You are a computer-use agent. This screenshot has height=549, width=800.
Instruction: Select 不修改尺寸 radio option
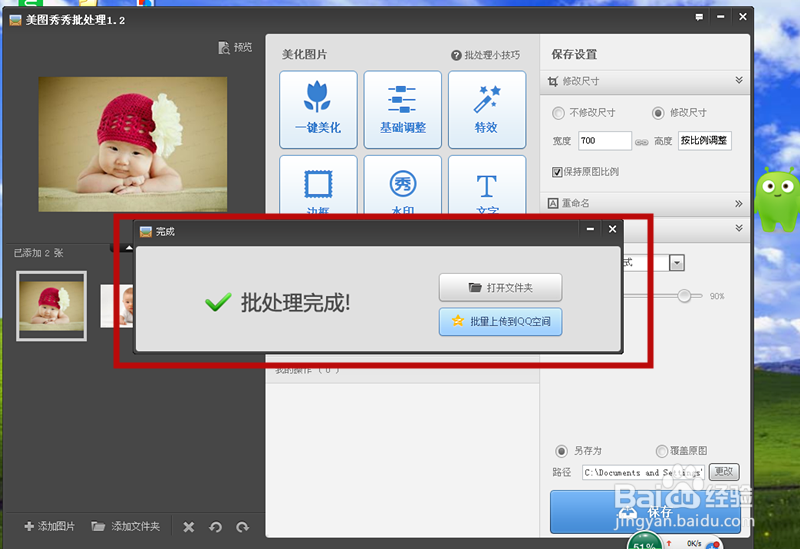(558, 113)
